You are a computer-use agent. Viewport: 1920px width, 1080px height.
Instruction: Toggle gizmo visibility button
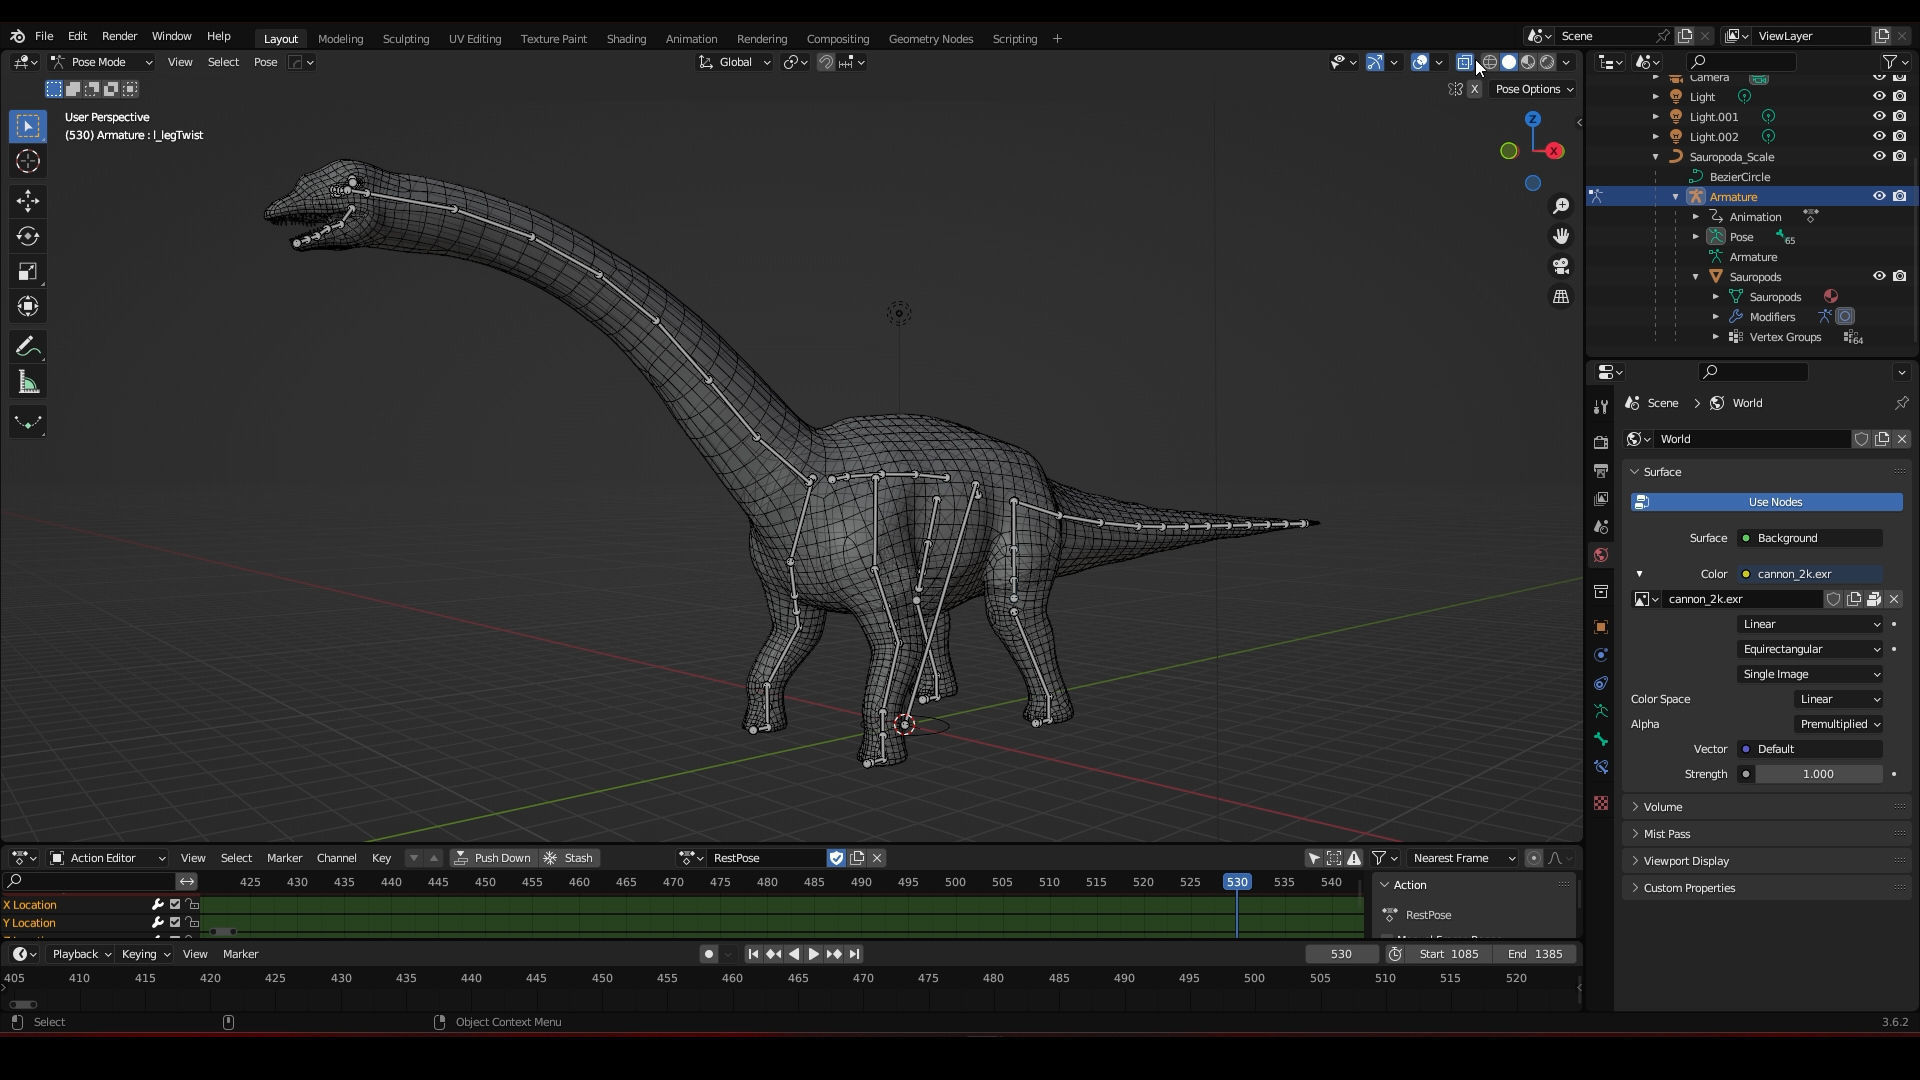click(x=1375, y=62)
